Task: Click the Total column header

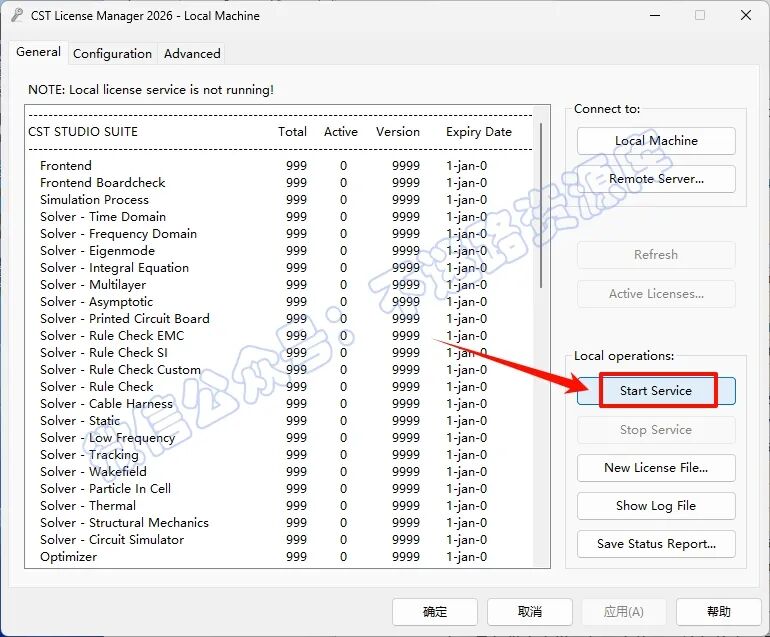Action: click(292, 132)
